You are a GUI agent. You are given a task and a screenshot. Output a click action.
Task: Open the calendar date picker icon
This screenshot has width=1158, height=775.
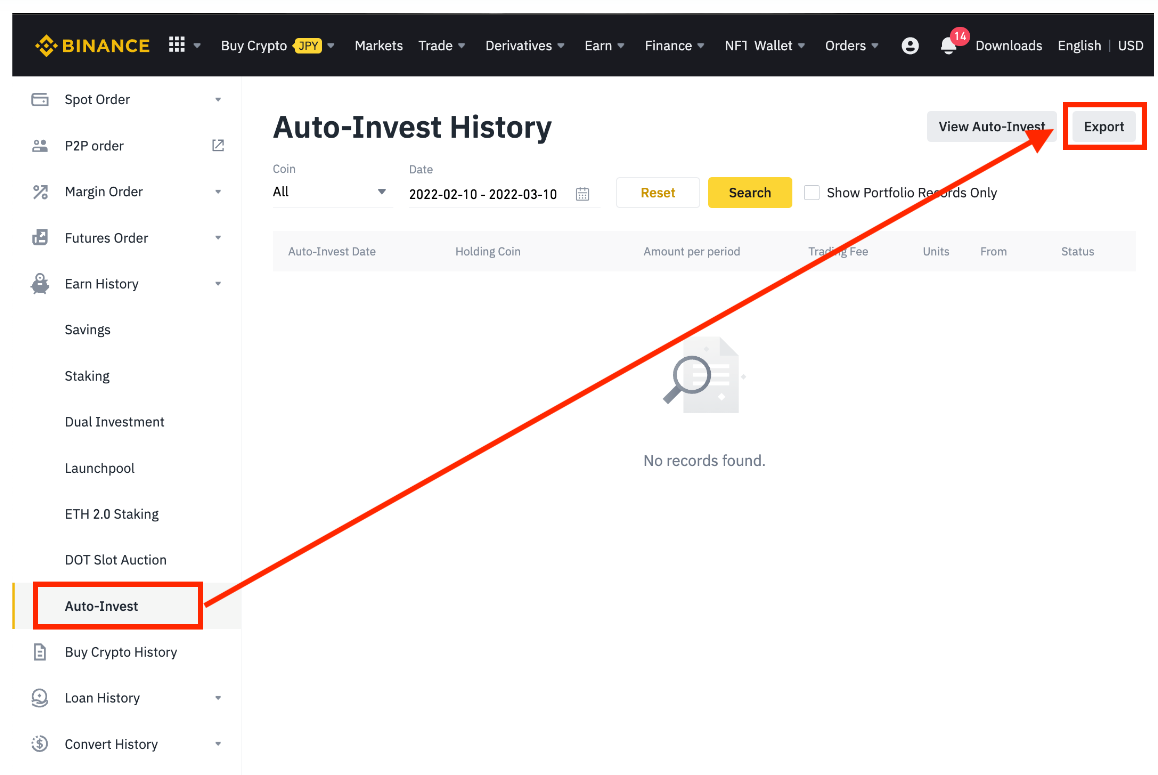(x=582, y=194)
